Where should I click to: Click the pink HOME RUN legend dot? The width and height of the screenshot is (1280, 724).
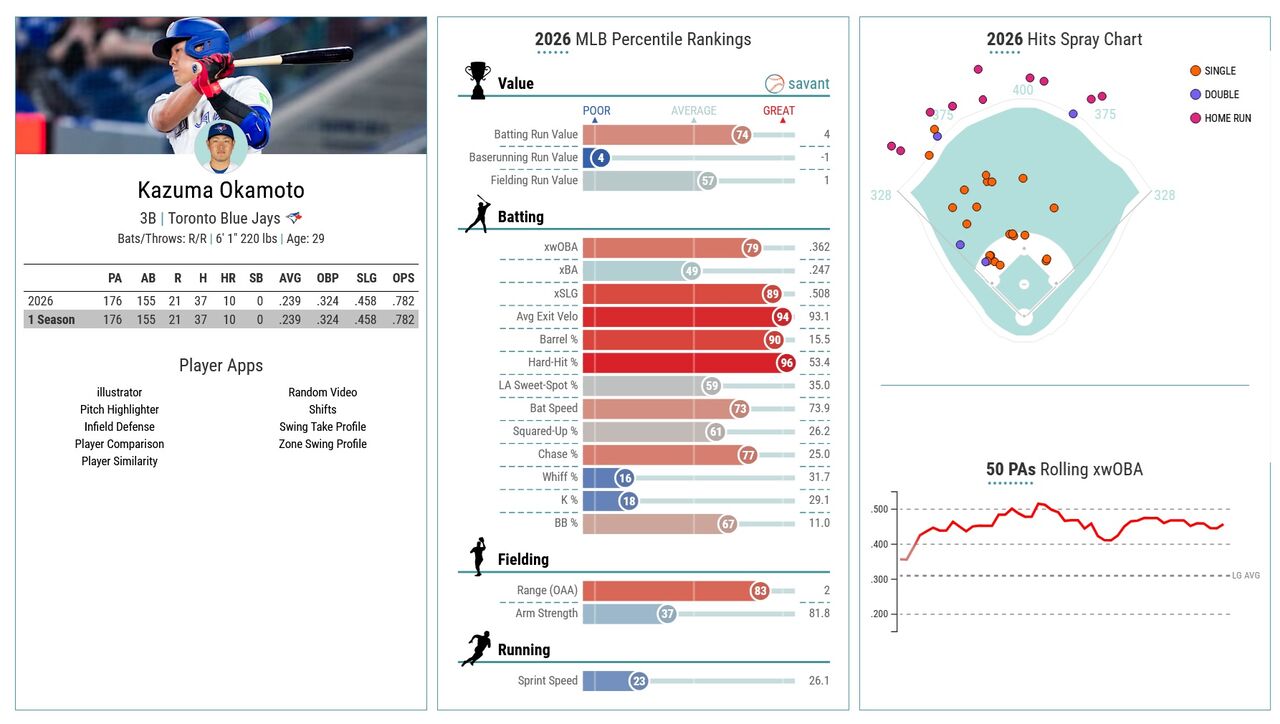pyautogui.click(x=1195, y=118)
